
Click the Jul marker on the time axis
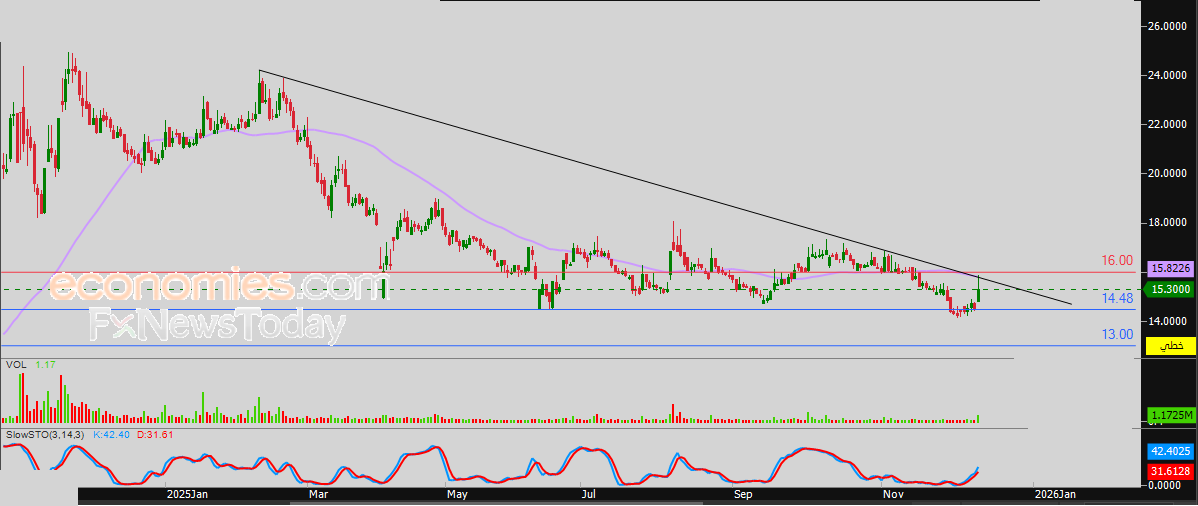(x=588, y=494)
